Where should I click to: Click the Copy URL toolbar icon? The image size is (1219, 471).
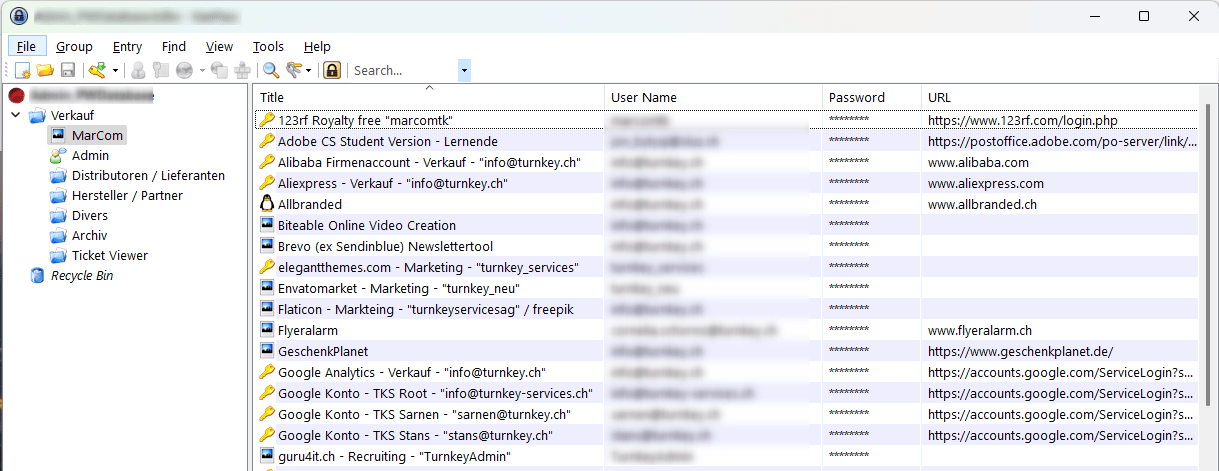click(219, 70)
